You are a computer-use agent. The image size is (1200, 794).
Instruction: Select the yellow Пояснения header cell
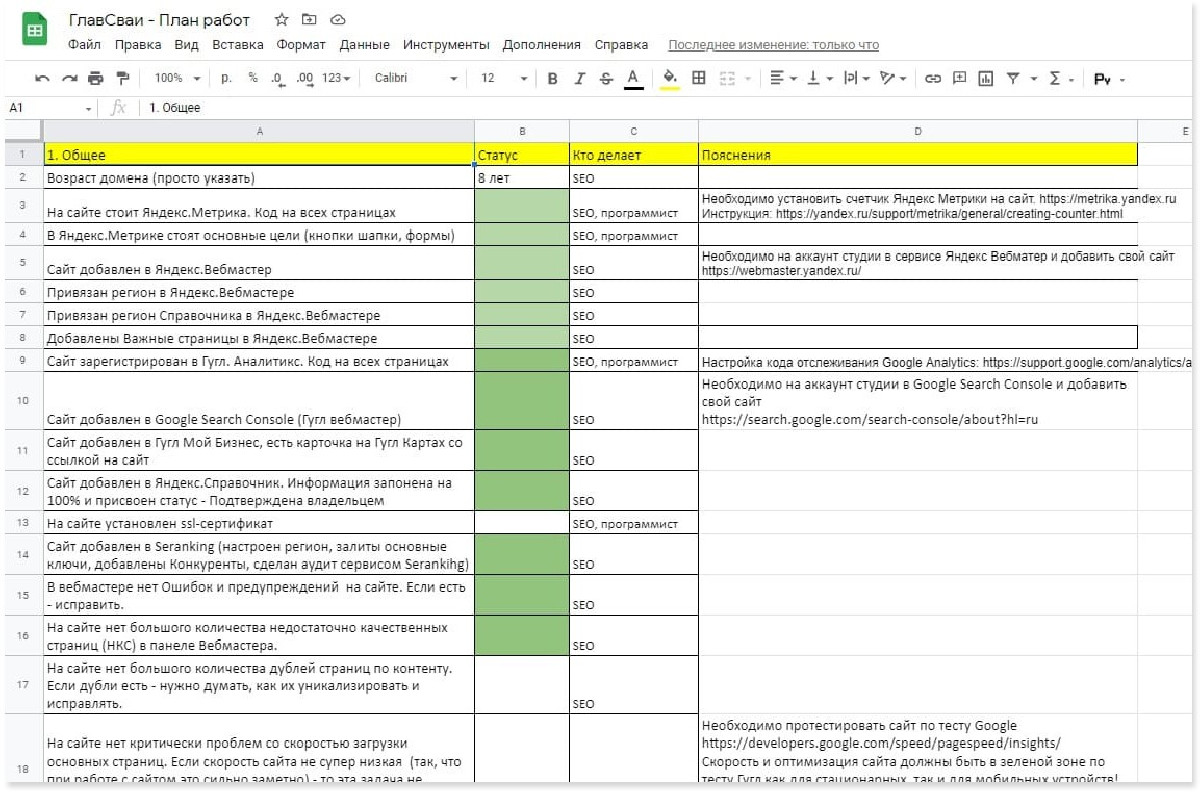click(x=918, y=155)
